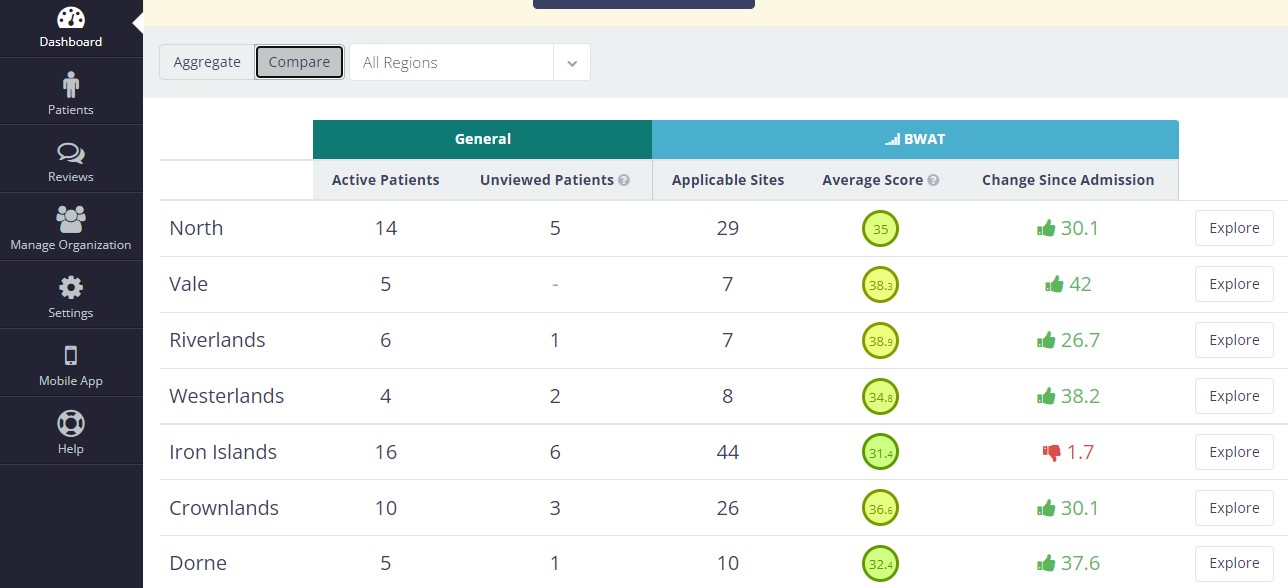1288x588 pixels.
Task: Explore the Iron Islands region
Action: click(1234, 452)
